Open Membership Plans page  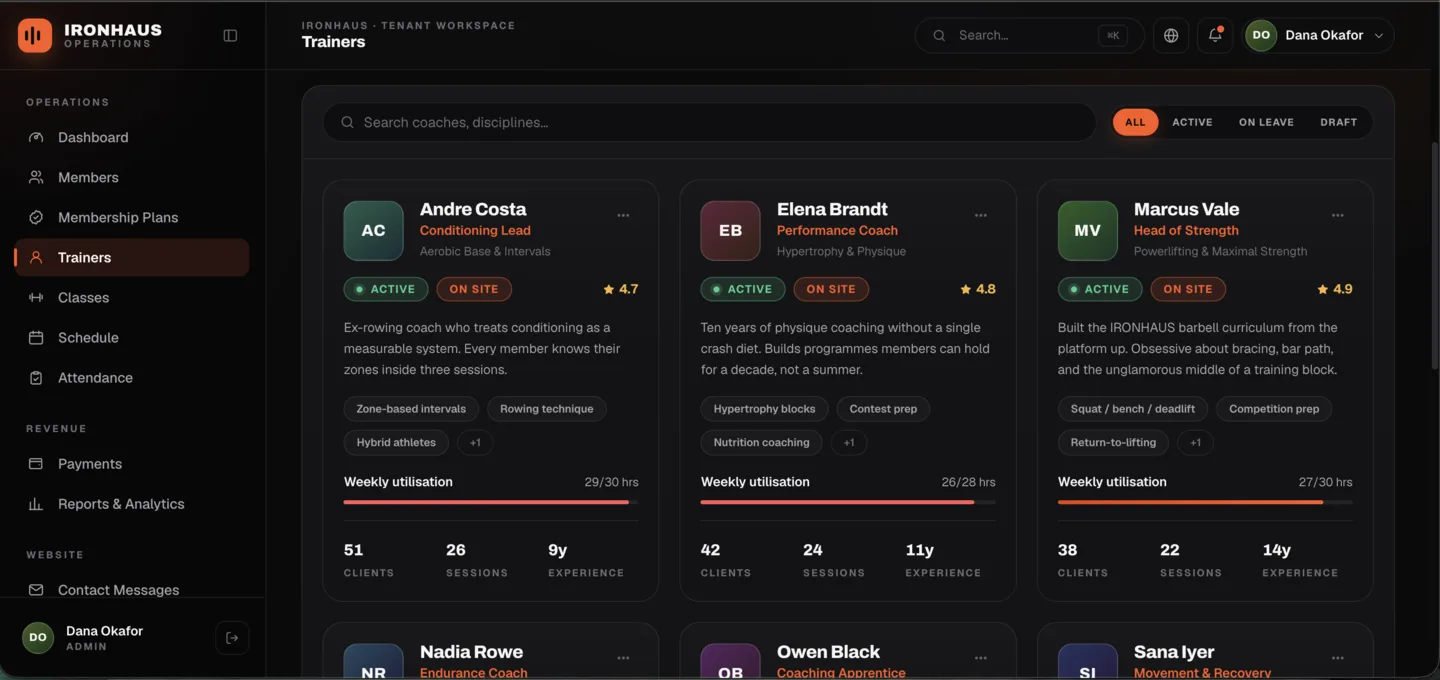(x=132, y=217)
